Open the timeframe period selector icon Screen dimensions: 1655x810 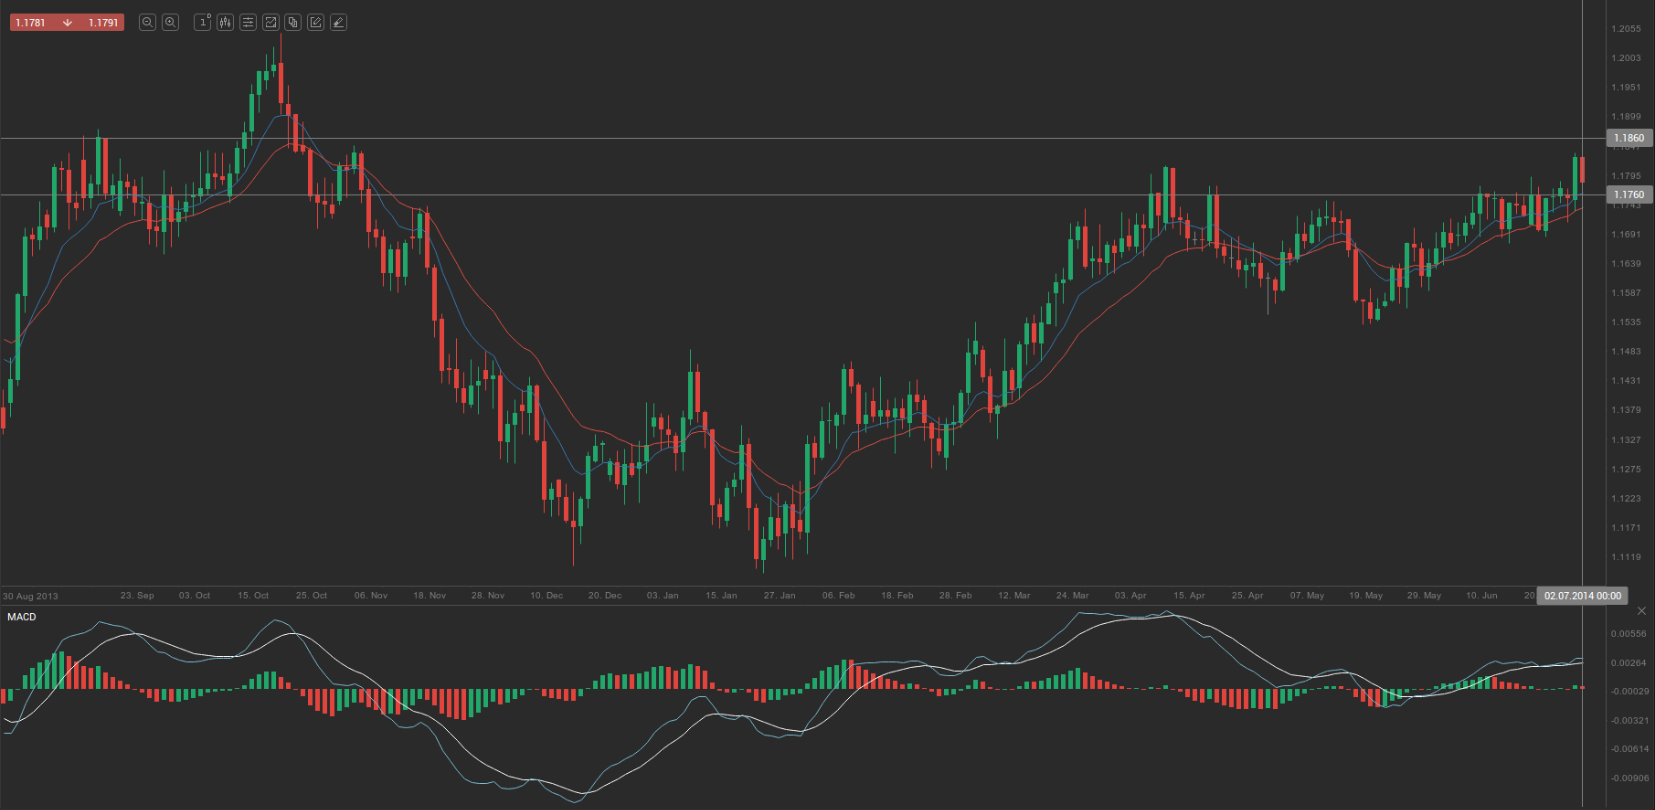click(203, 22)
